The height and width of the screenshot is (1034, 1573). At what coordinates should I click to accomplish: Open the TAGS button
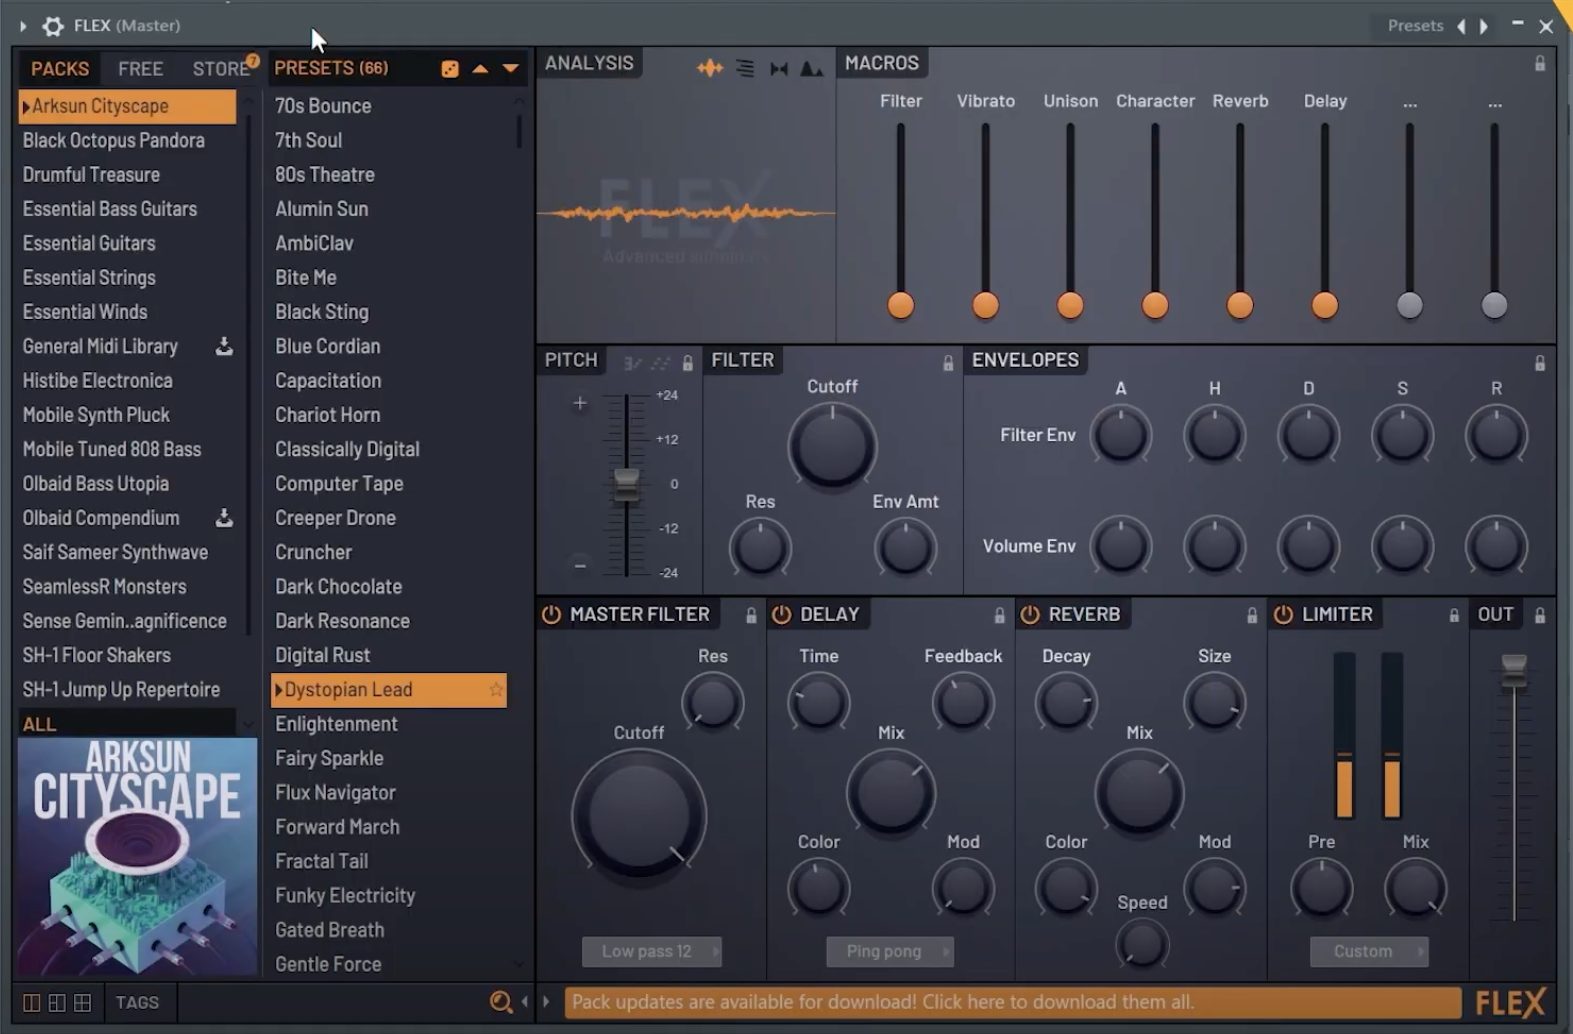click(137, 1002)
